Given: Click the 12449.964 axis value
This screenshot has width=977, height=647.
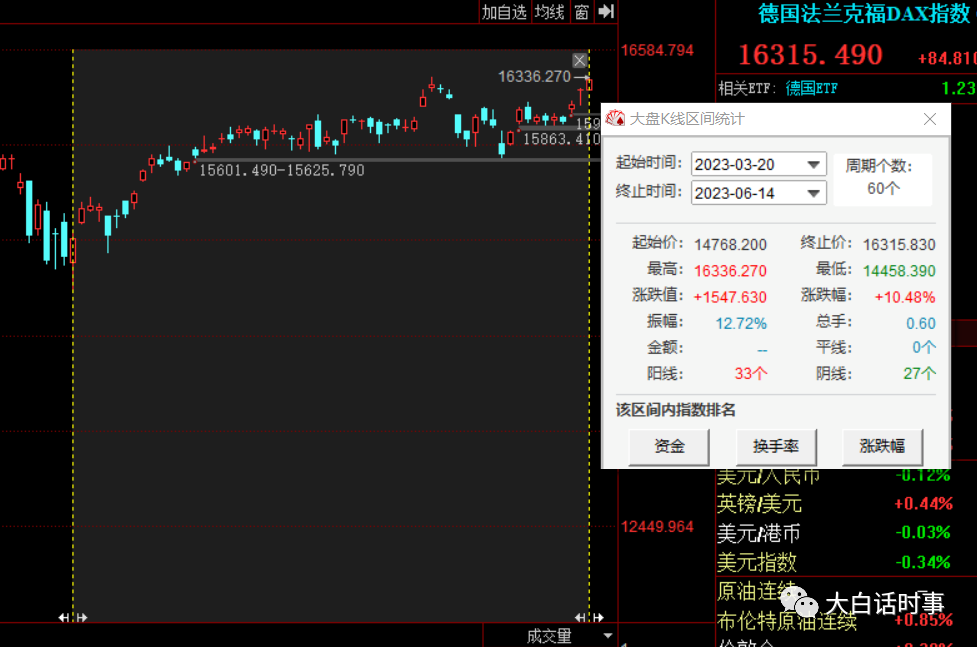Looking at the screenshot, I should tap(657, 527).
